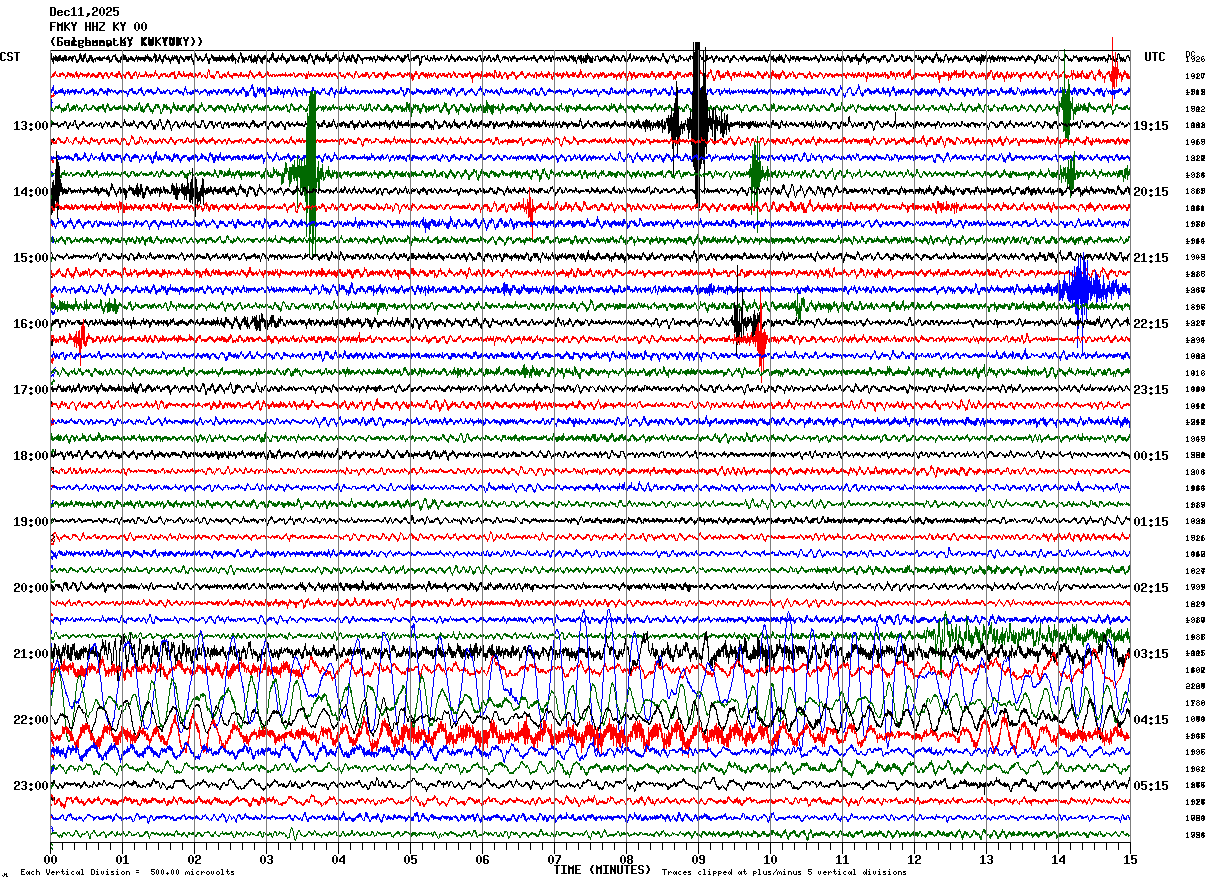1210x886 pixels.
Task: Select the 04:15 UTC time label
Action: [1151, 720]
